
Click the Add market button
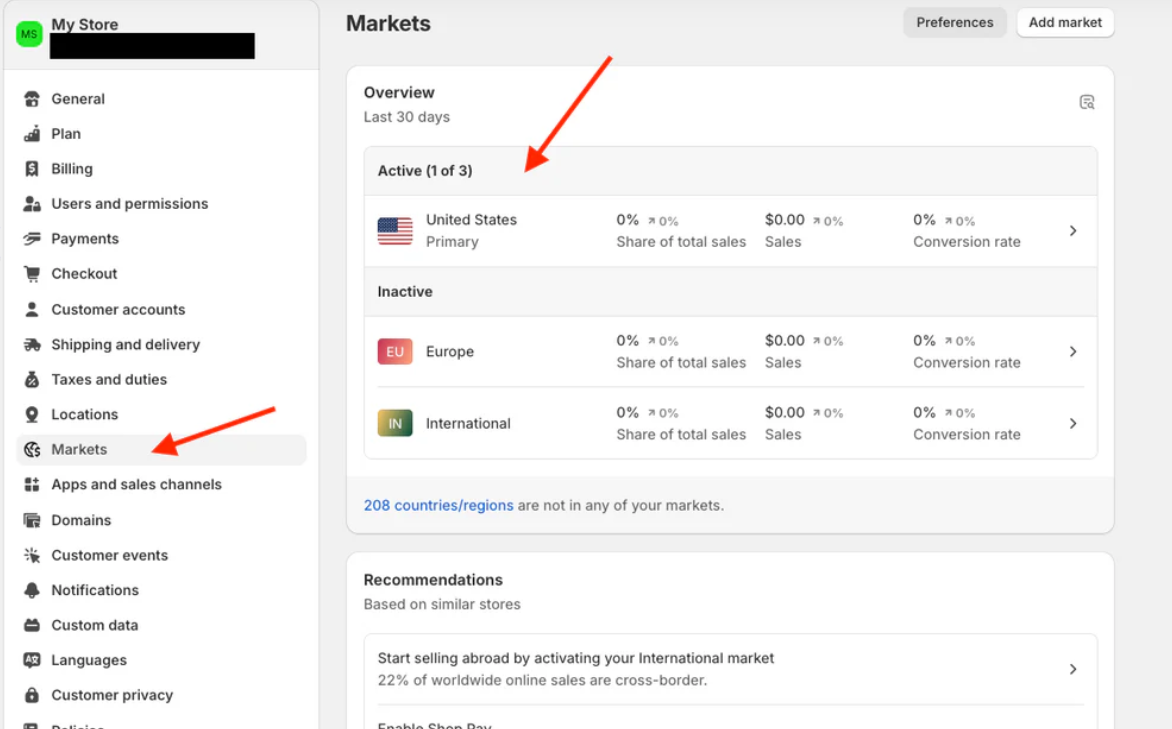pyautogui.click(x=1064, y=22)
